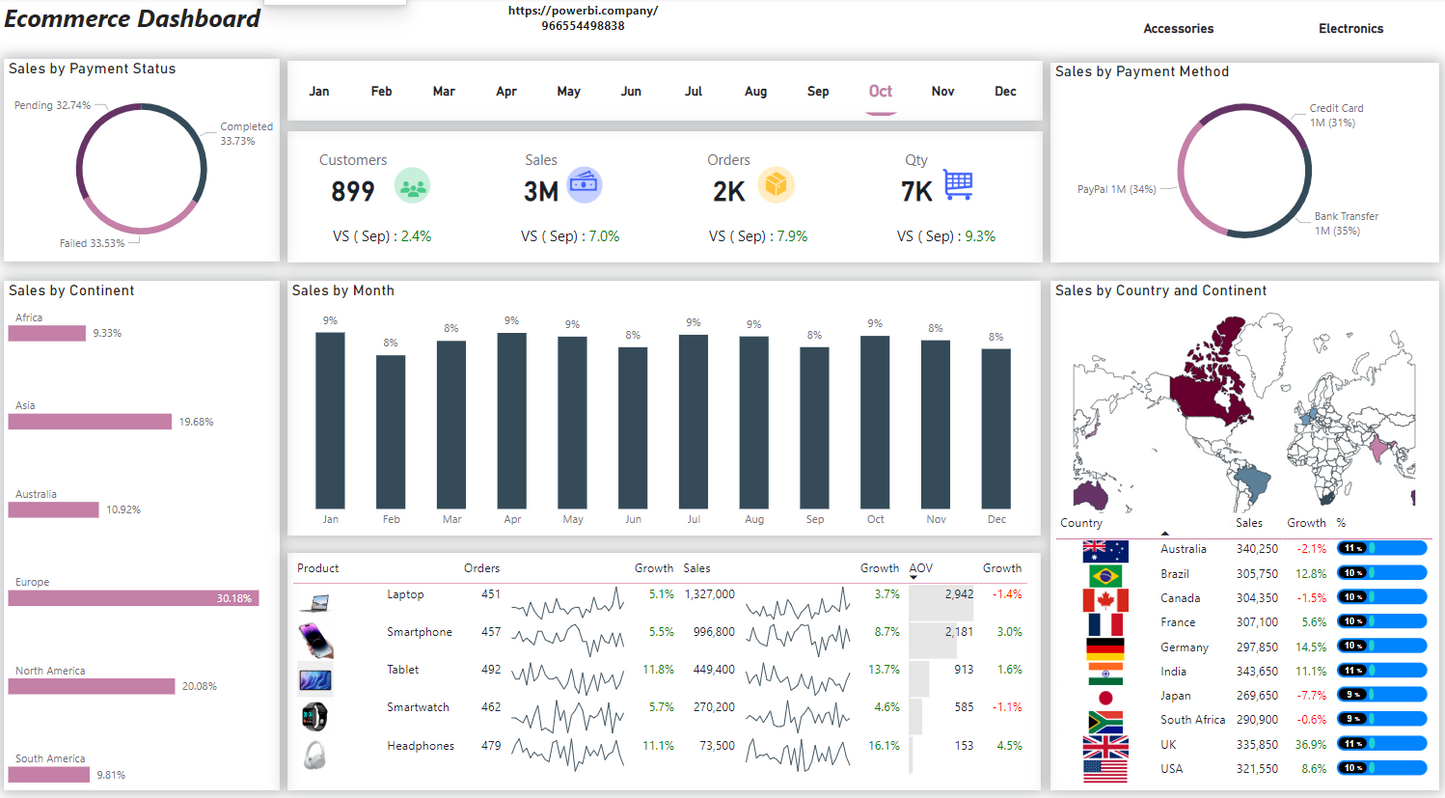
Task: Select the Oct month tab
Action: [880, 91]
